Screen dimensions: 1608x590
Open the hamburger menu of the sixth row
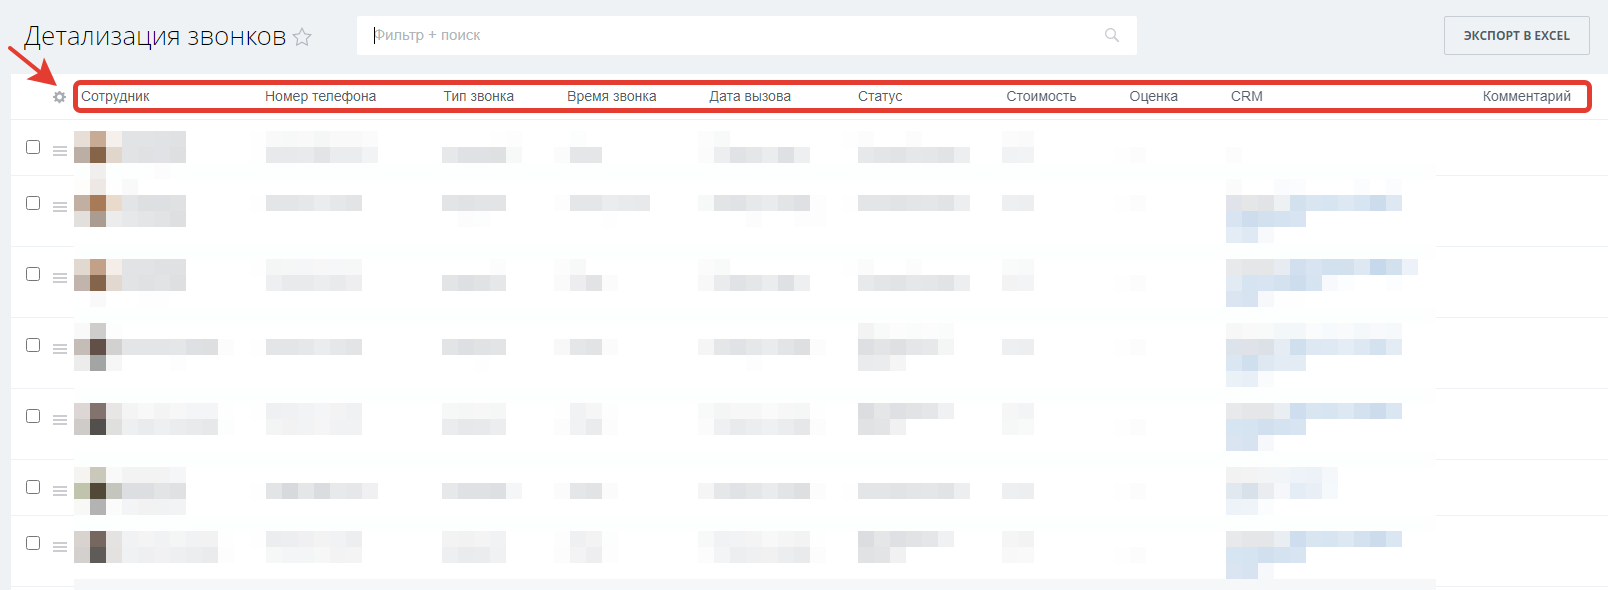tap(60, 491)
